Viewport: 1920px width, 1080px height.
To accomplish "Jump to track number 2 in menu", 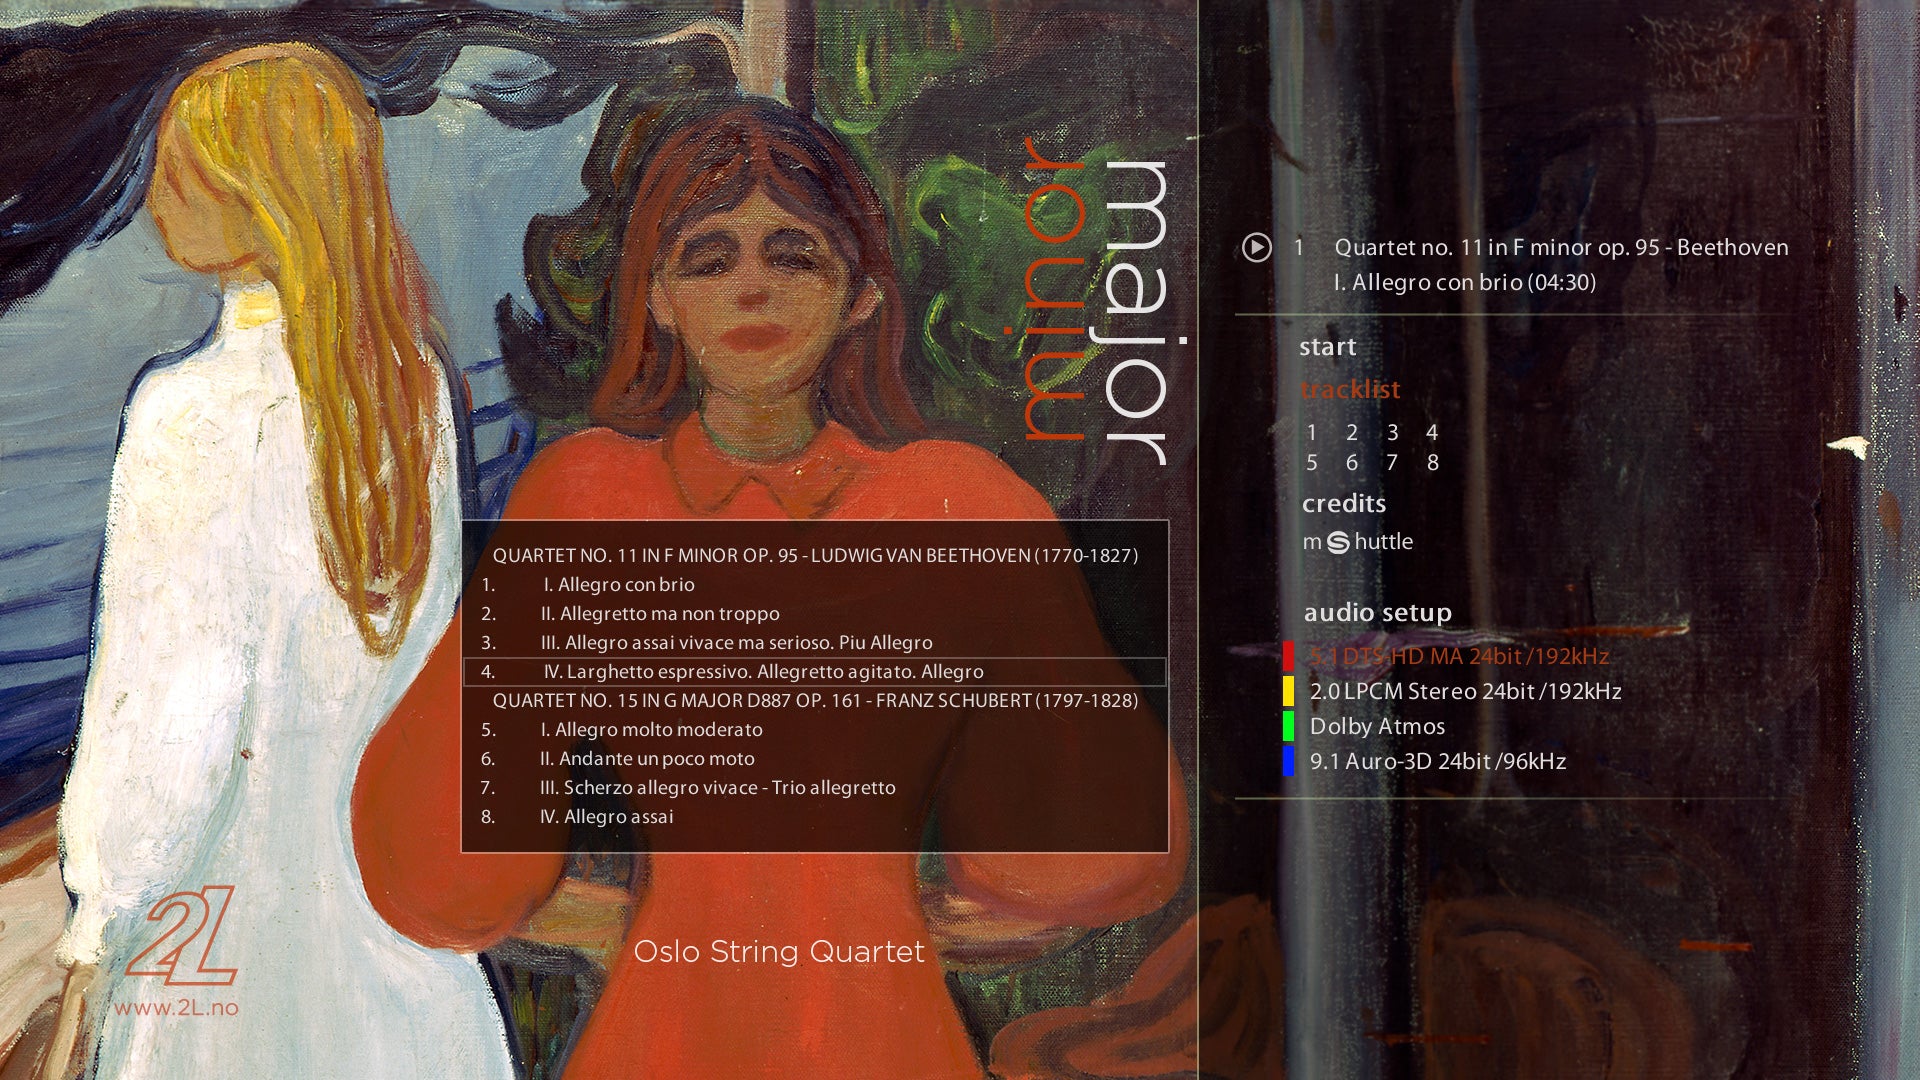I will [x=1352, y=432].
